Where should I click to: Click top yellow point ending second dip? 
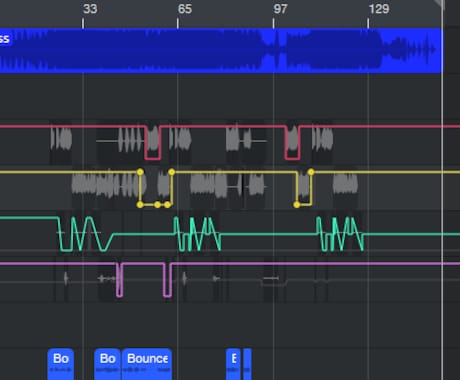(311, 172)
